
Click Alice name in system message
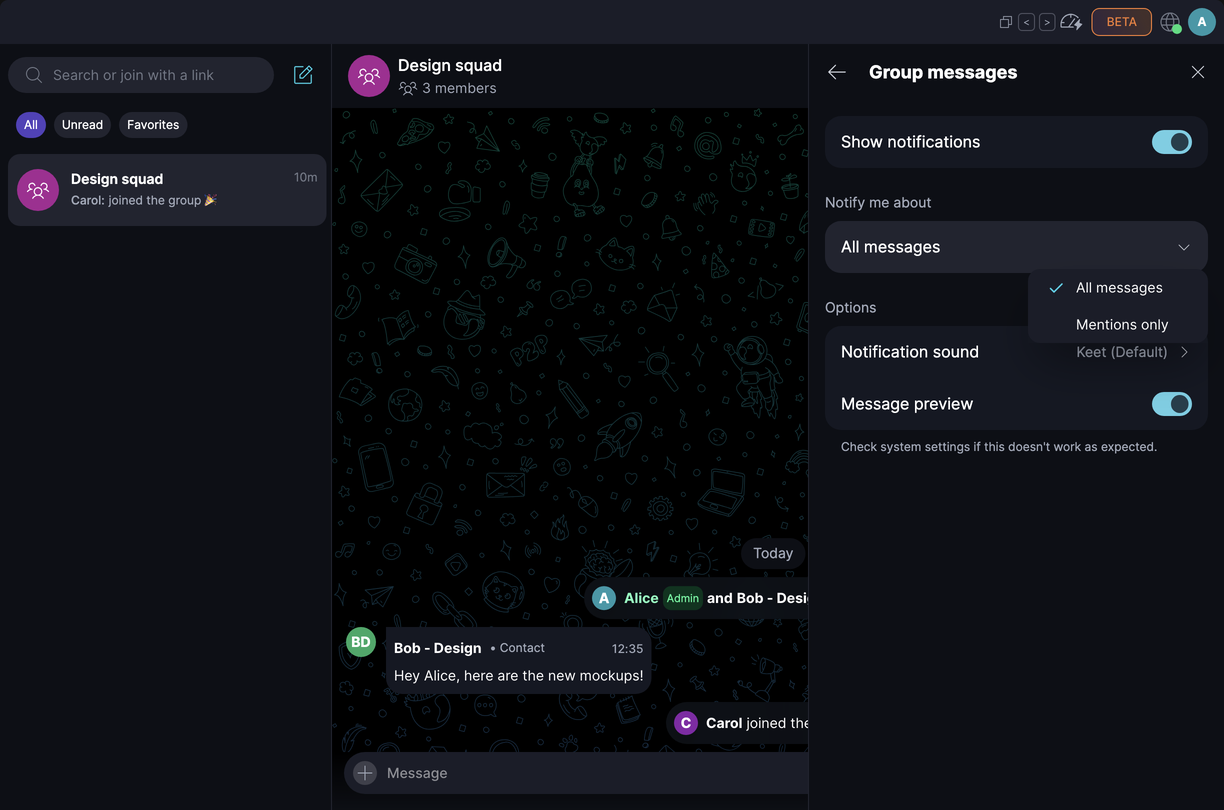(641, 598)
